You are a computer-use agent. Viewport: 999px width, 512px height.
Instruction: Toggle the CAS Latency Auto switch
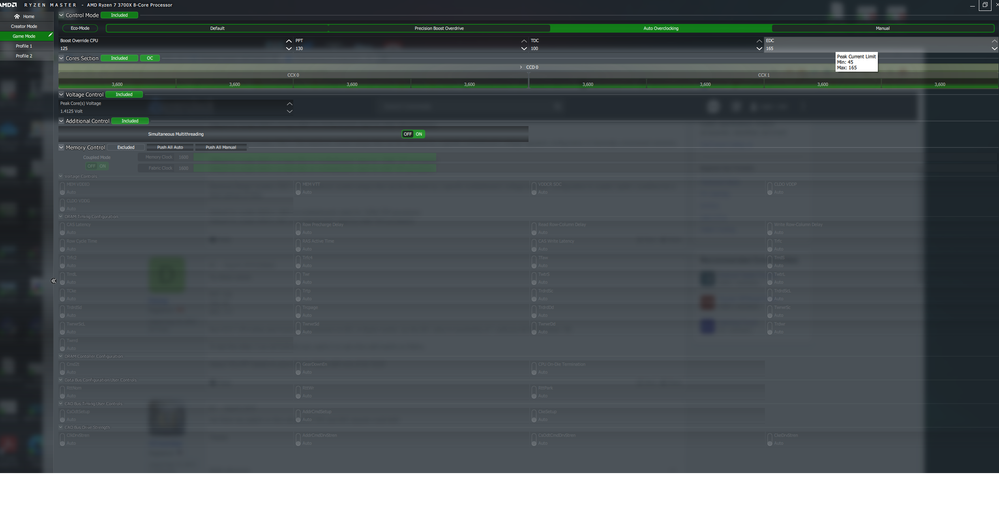62,230
